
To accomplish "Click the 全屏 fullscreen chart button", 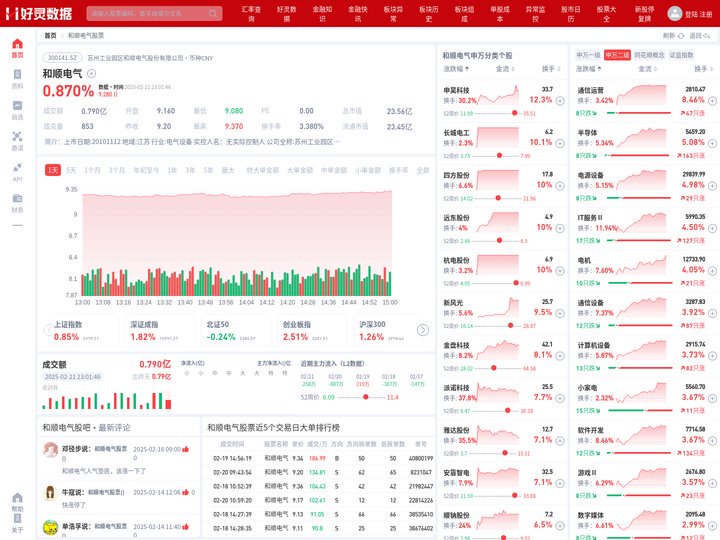I will tap(422, 170).
